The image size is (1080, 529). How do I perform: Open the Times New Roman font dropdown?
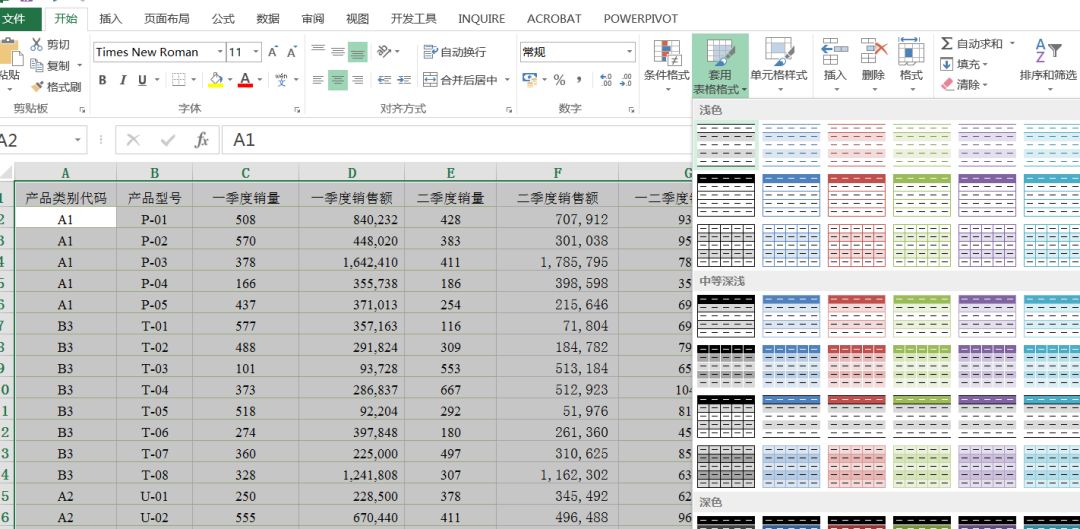220,52
